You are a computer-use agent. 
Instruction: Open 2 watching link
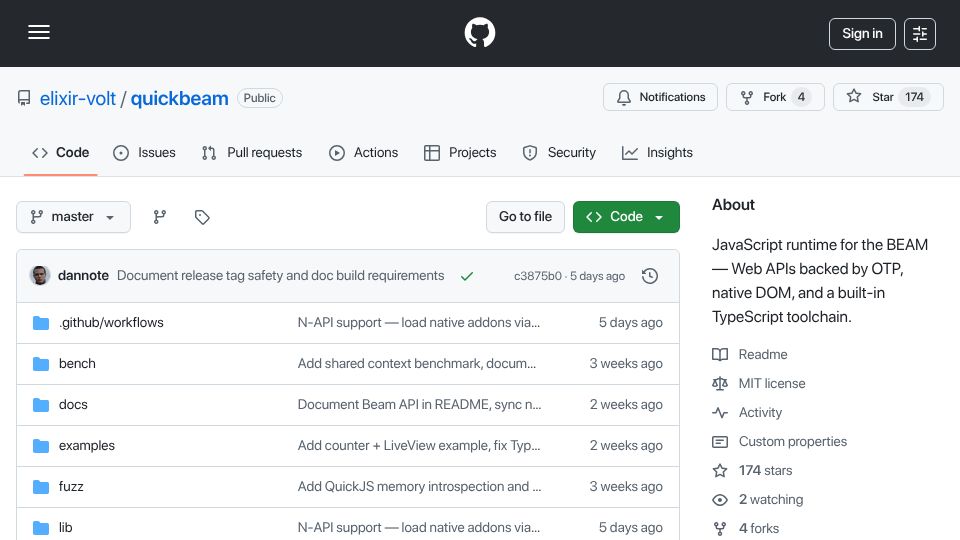(771, 500)
